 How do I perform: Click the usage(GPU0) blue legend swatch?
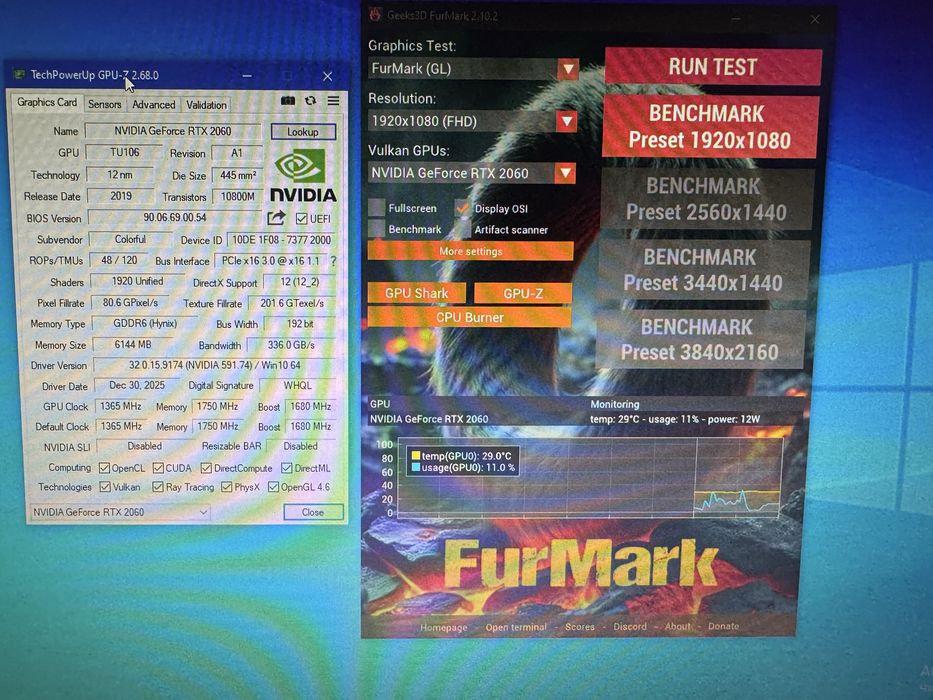tap(416, 468)
